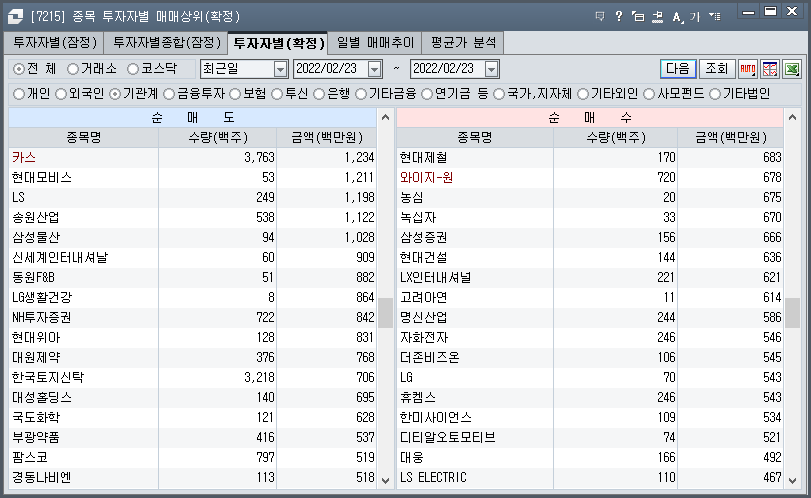Choose the 투신 radio button

pyautogui.click(x=277, y=94)
